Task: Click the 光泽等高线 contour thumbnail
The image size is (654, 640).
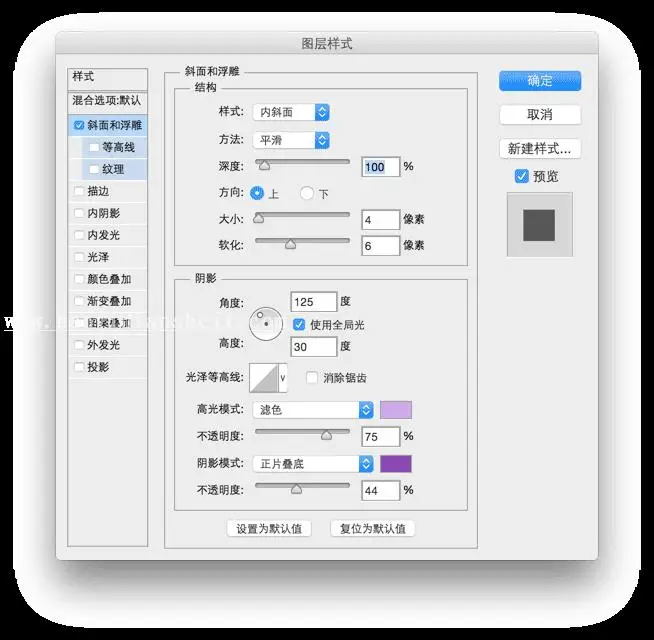Action: pos(264,378)
